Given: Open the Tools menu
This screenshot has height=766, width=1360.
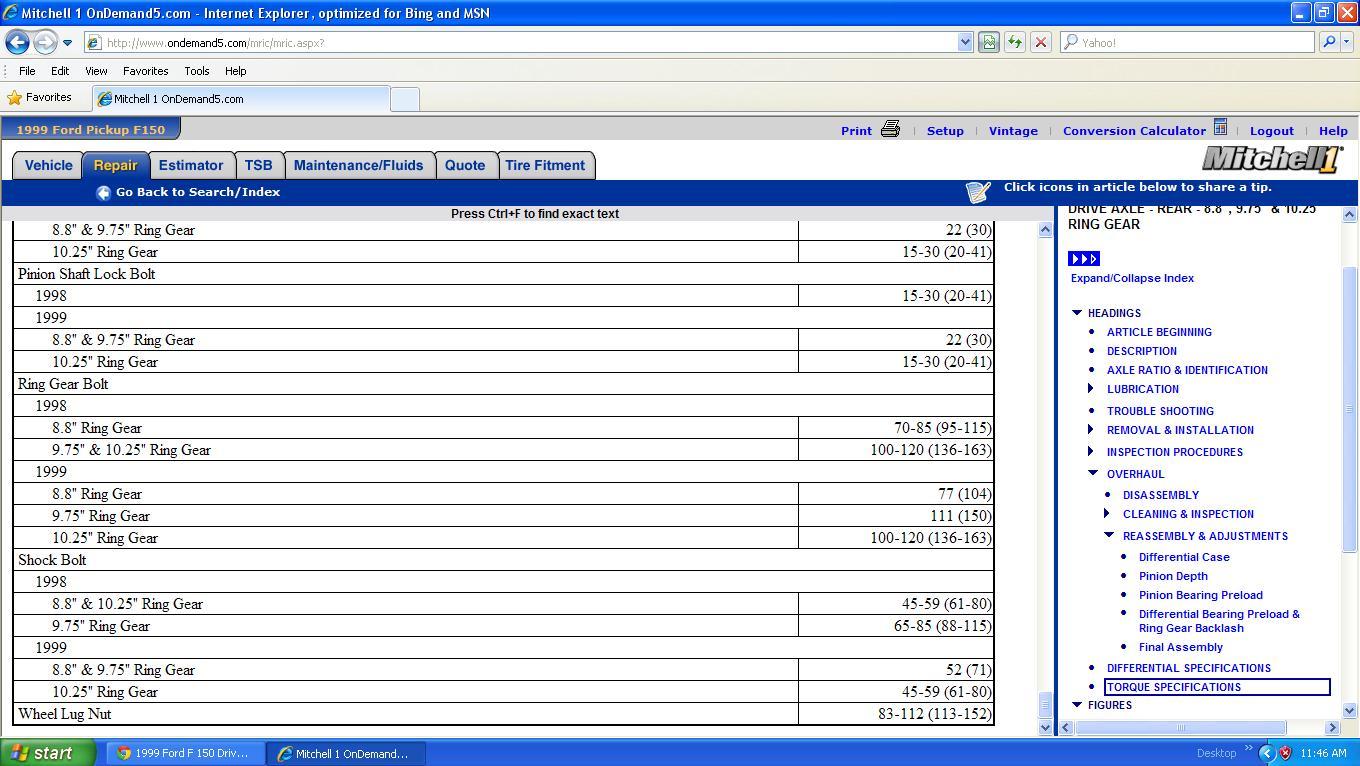Looking at the screenshot, I should 196,71.
